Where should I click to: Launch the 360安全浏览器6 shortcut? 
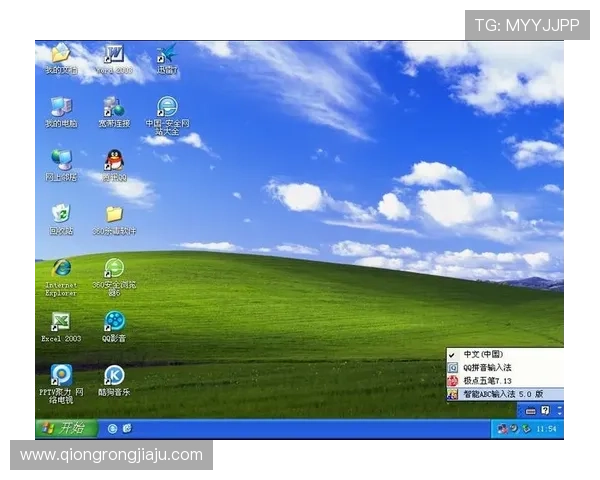(114, 277)
